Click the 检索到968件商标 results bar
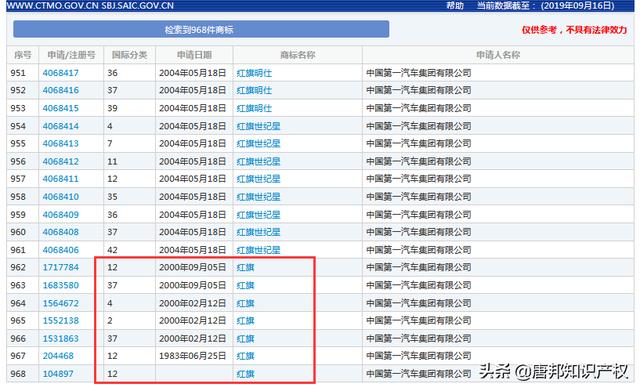640x391 pixels. click(x=201, y=29)
